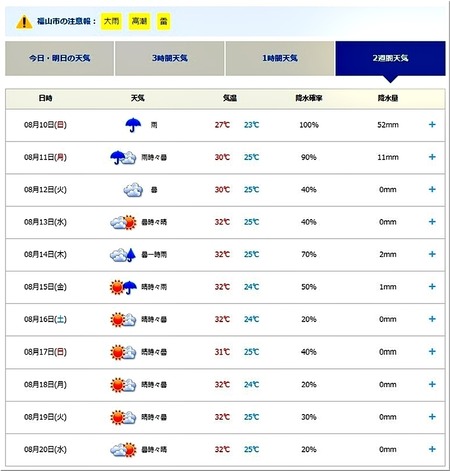
Task: Click the date 08月19日(火)
Action: click(x=45, y=417)
